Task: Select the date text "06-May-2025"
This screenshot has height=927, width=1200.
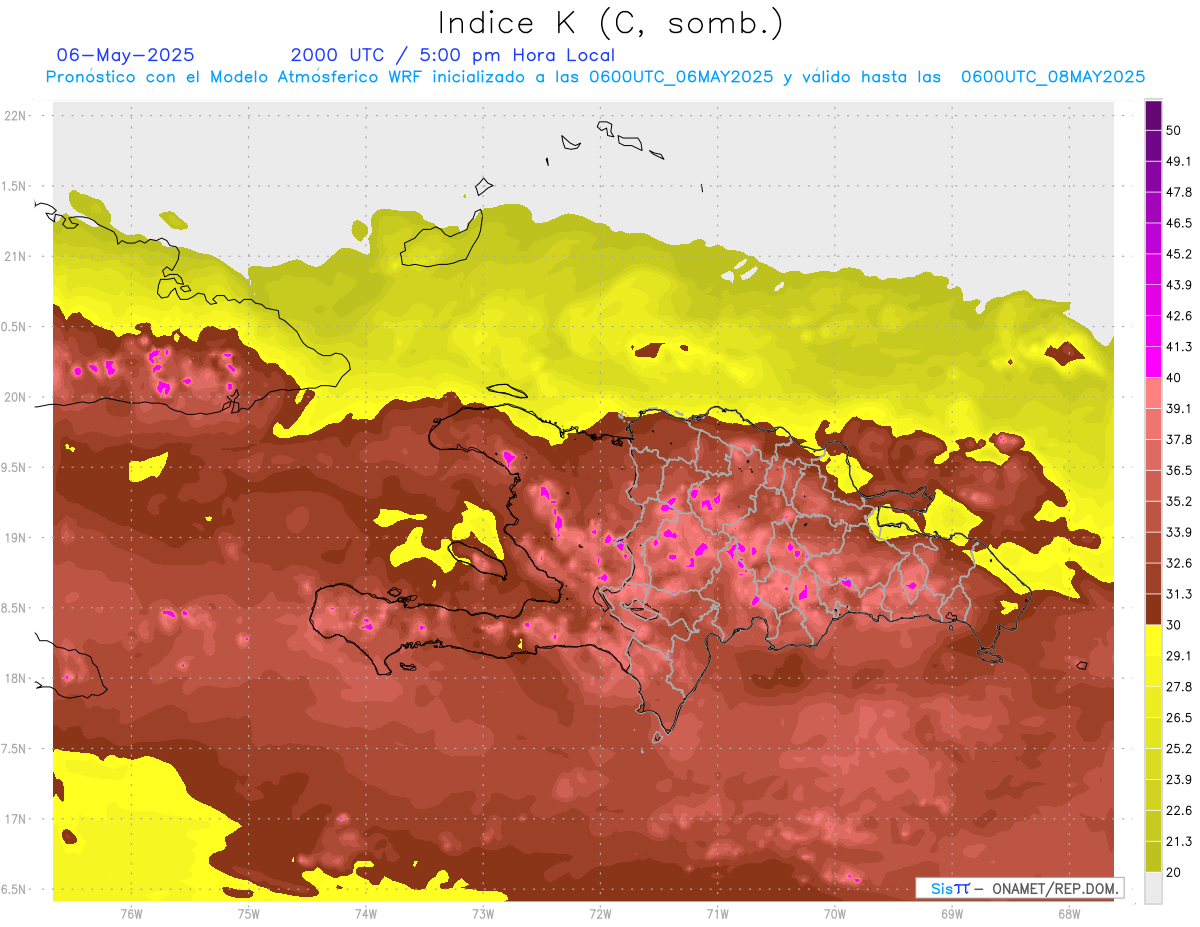Action: point(126,55)
